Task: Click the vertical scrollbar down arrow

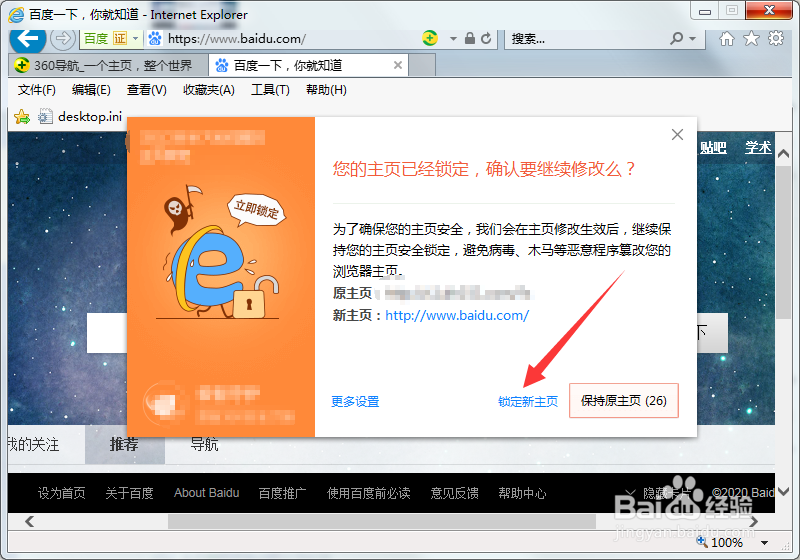Action: point(784,492)
